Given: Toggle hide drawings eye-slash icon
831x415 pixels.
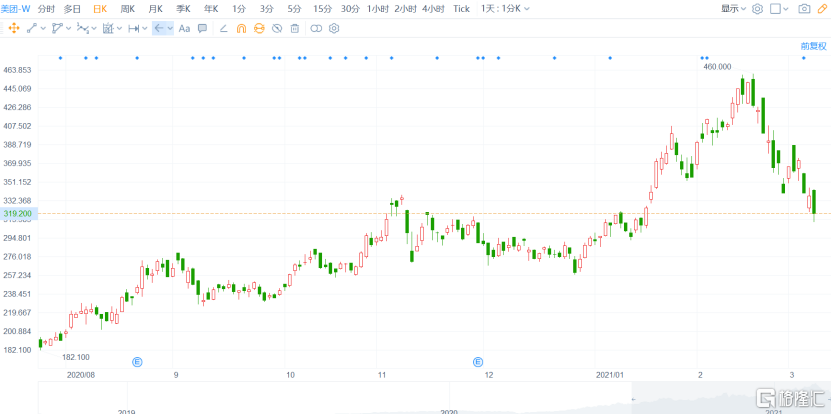Looking at the screenshot, I should click(x=277, y=28).
